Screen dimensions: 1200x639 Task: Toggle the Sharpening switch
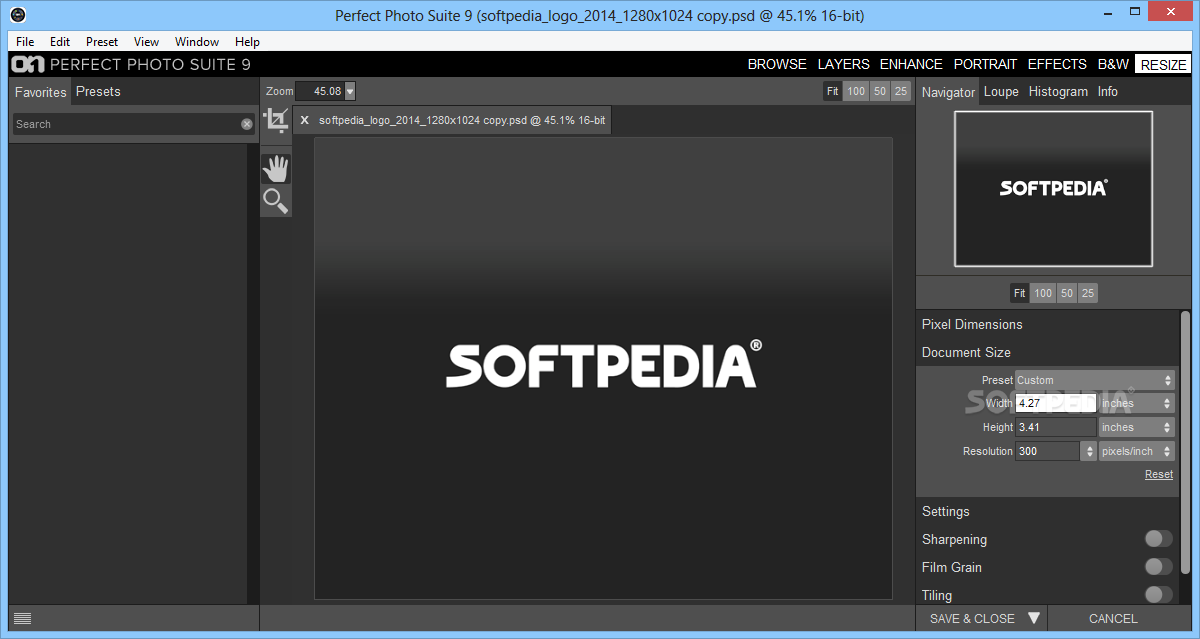tap(1158, 539)
